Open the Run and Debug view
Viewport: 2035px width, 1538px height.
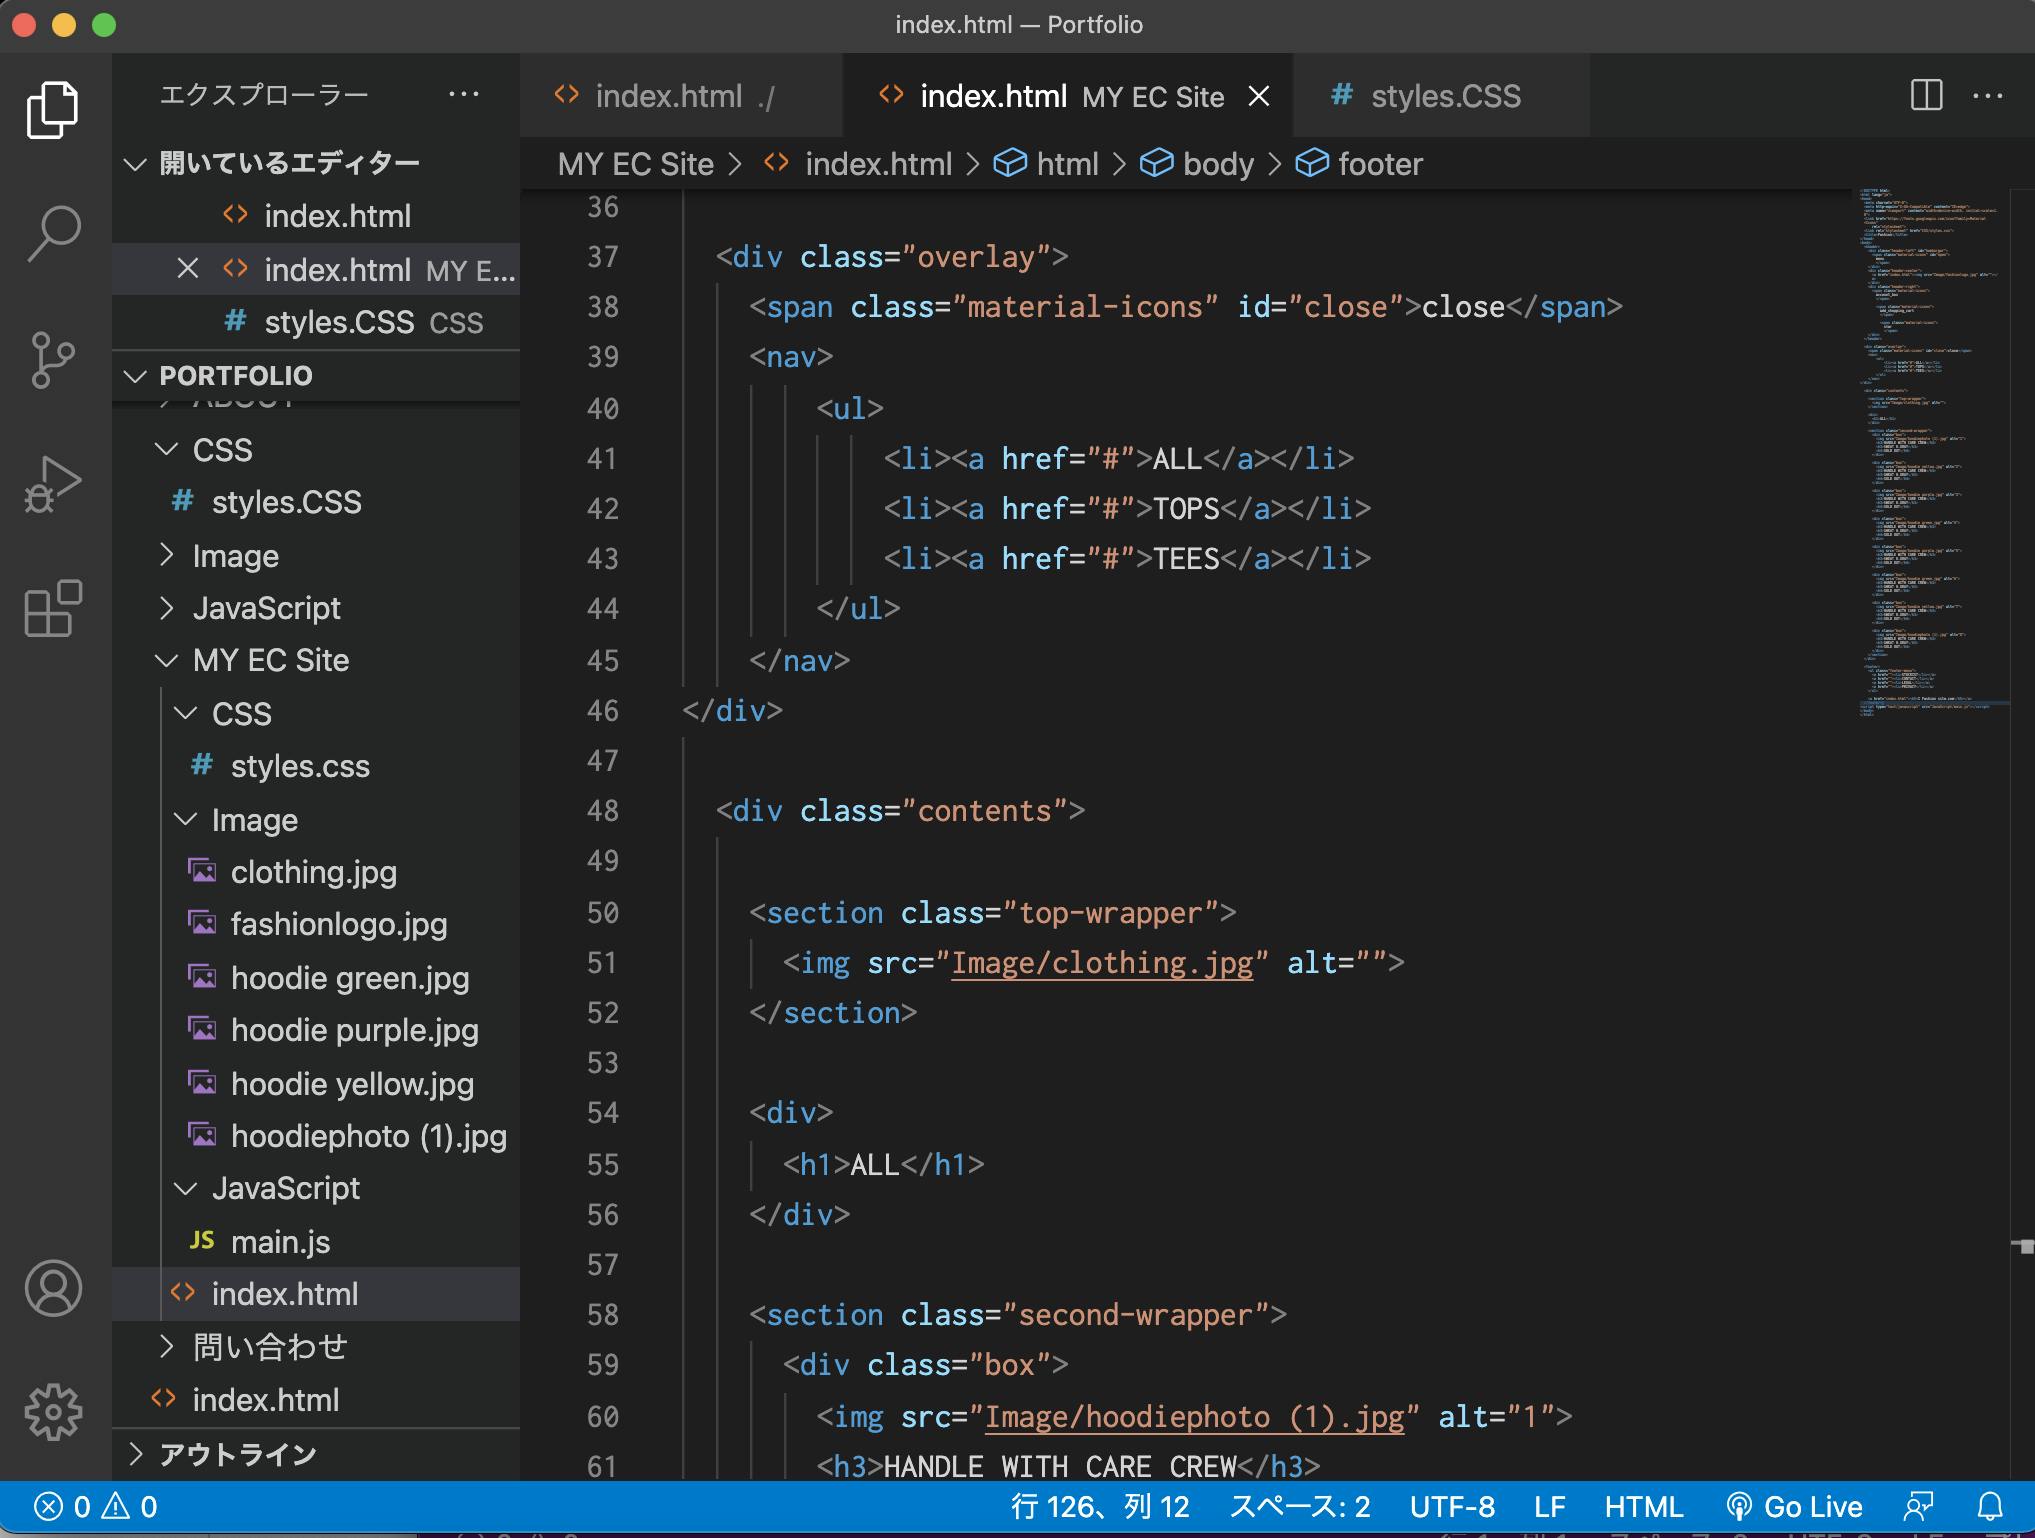coord(53,485)
